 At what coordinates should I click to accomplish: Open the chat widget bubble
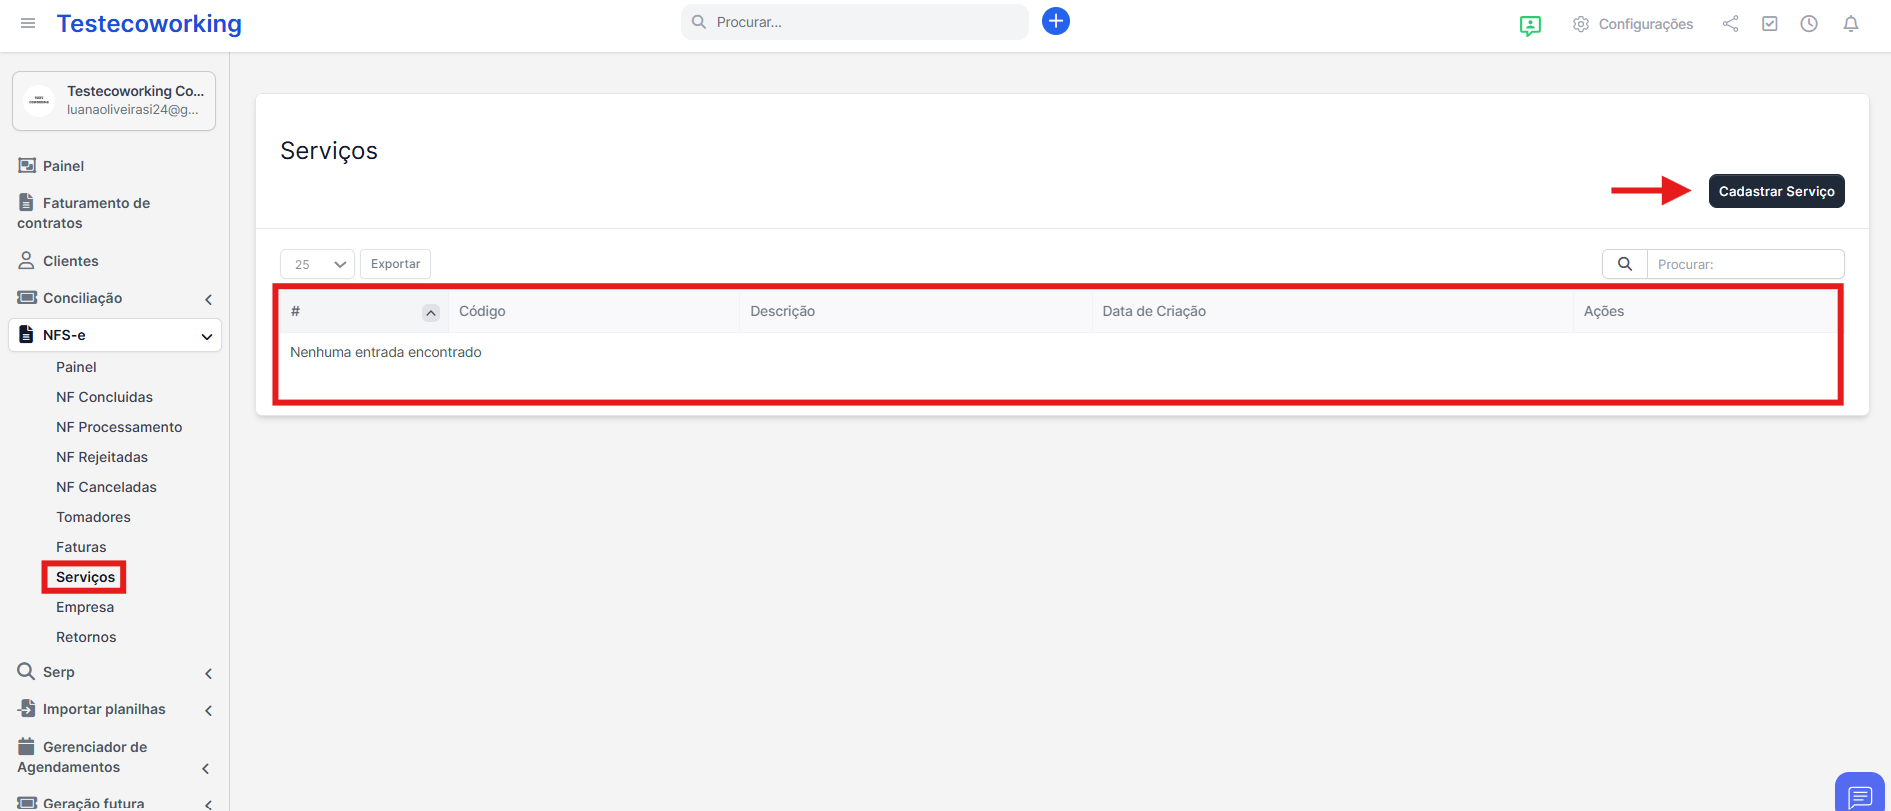[x=1859, y=795]
